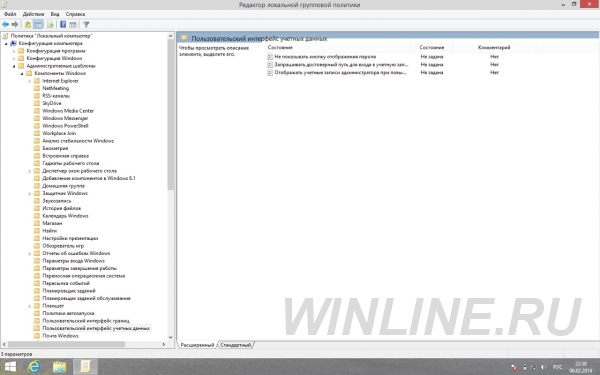The height and width of the screenshot is (375, 600).
Task: Click the tree pane vertical scrollbar thumb
Action: [x=171, y=114]
